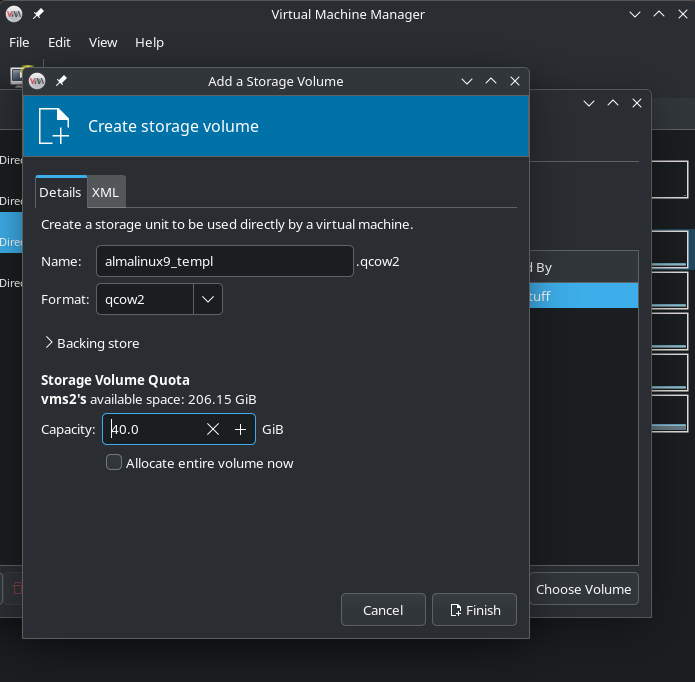
Task: Close the background storage browser dialog
Action: pos(636,103)
